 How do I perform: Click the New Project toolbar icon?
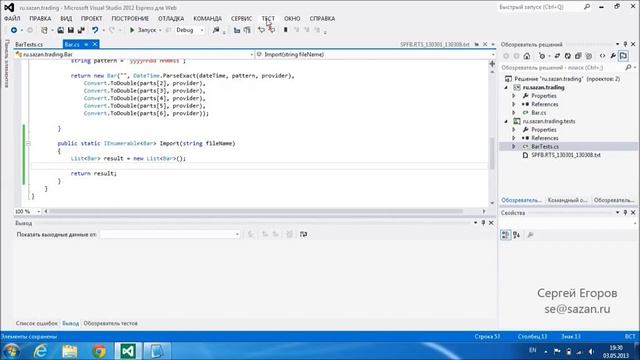pos(44,30)
